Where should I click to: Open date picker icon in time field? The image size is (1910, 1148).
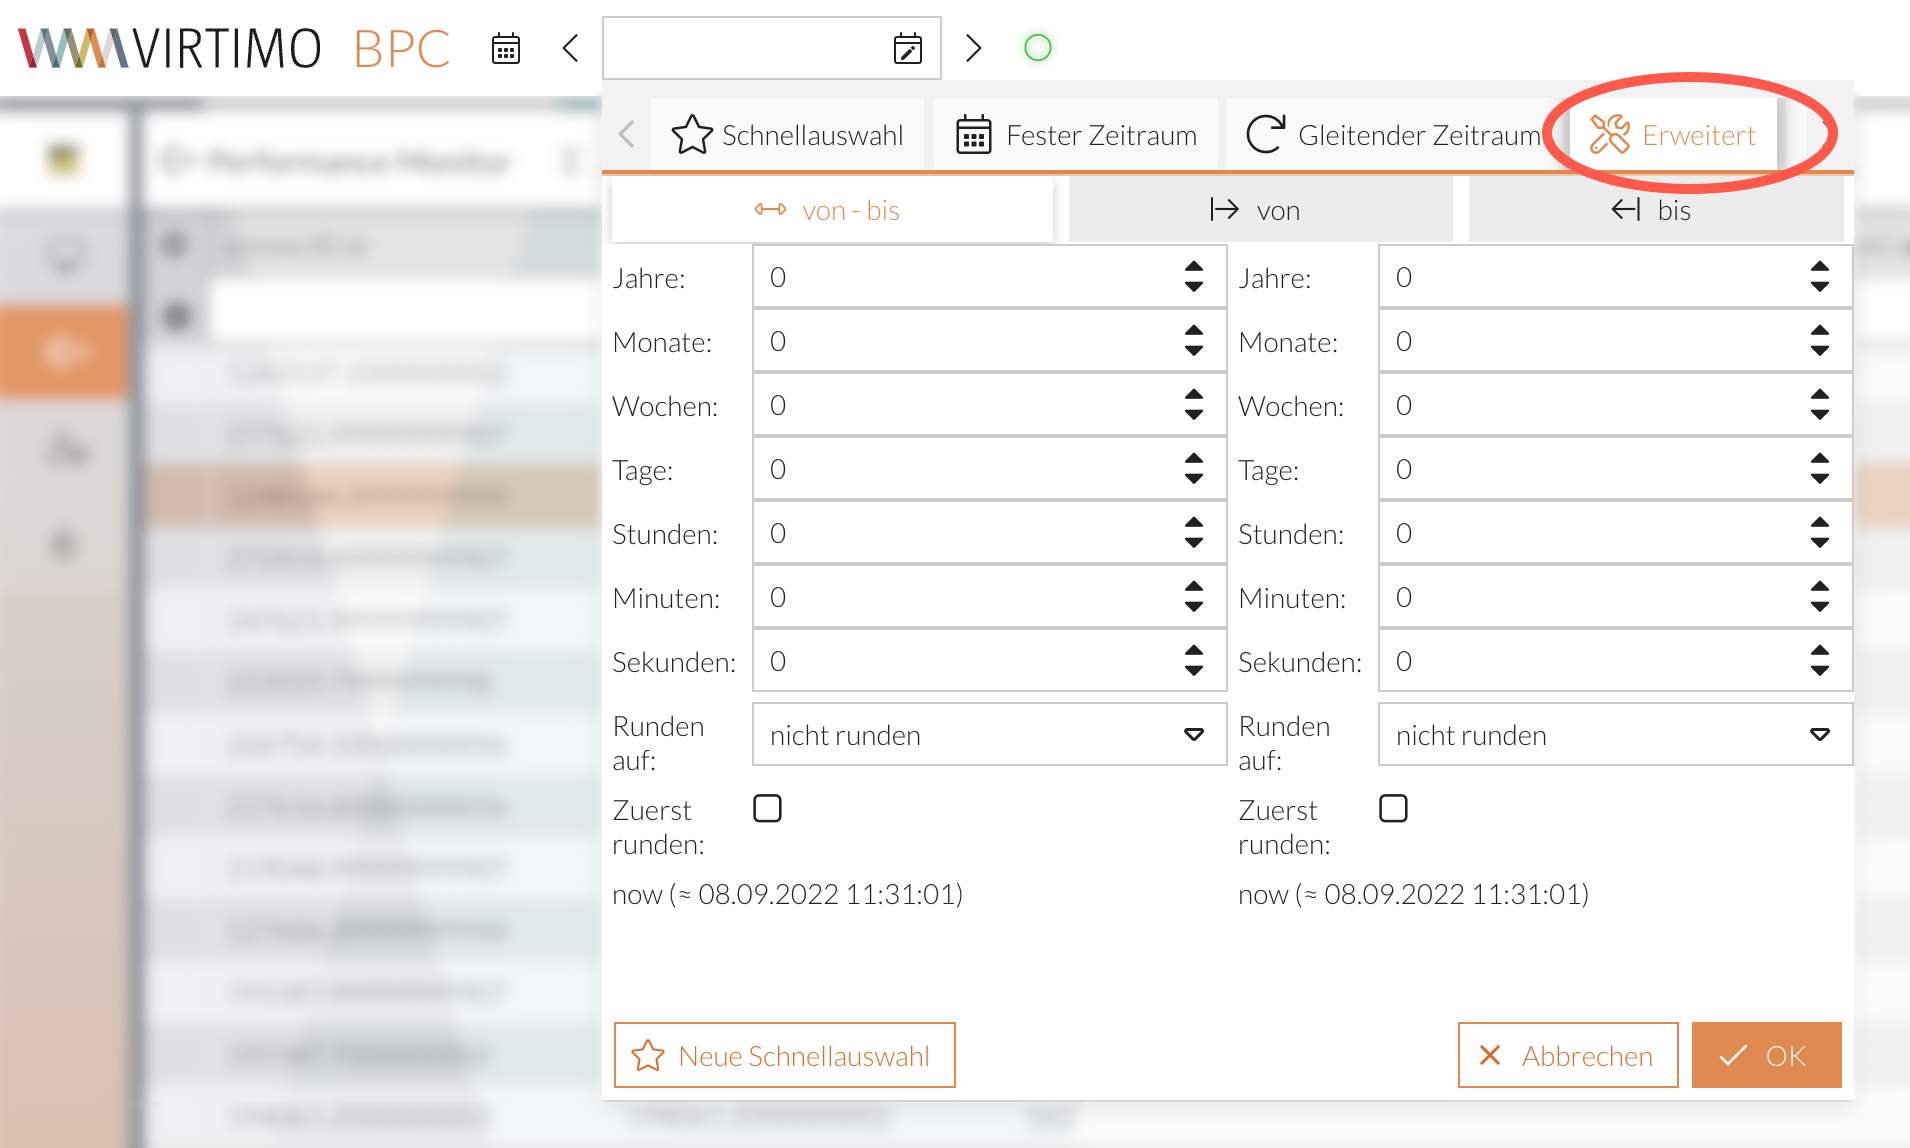point(907,48)
